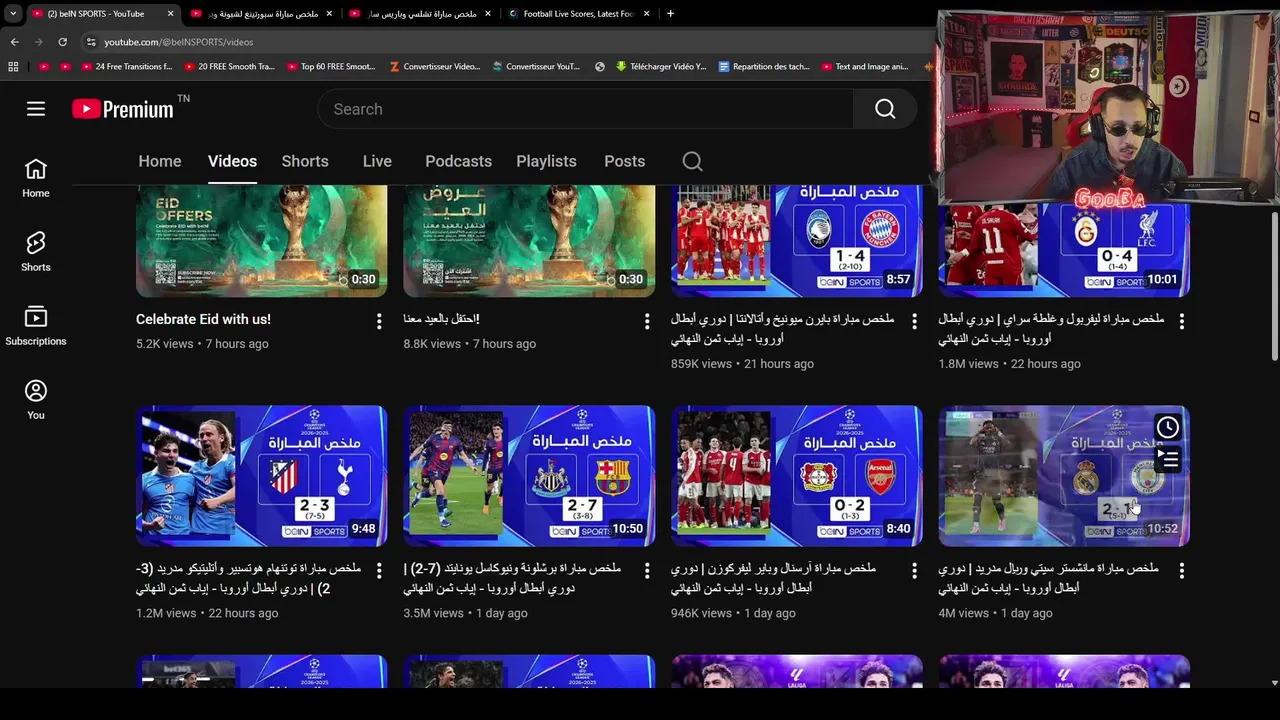
Task: Close the beIN SPORTS - YouTube tab
Action: click(x=170, y=14)
